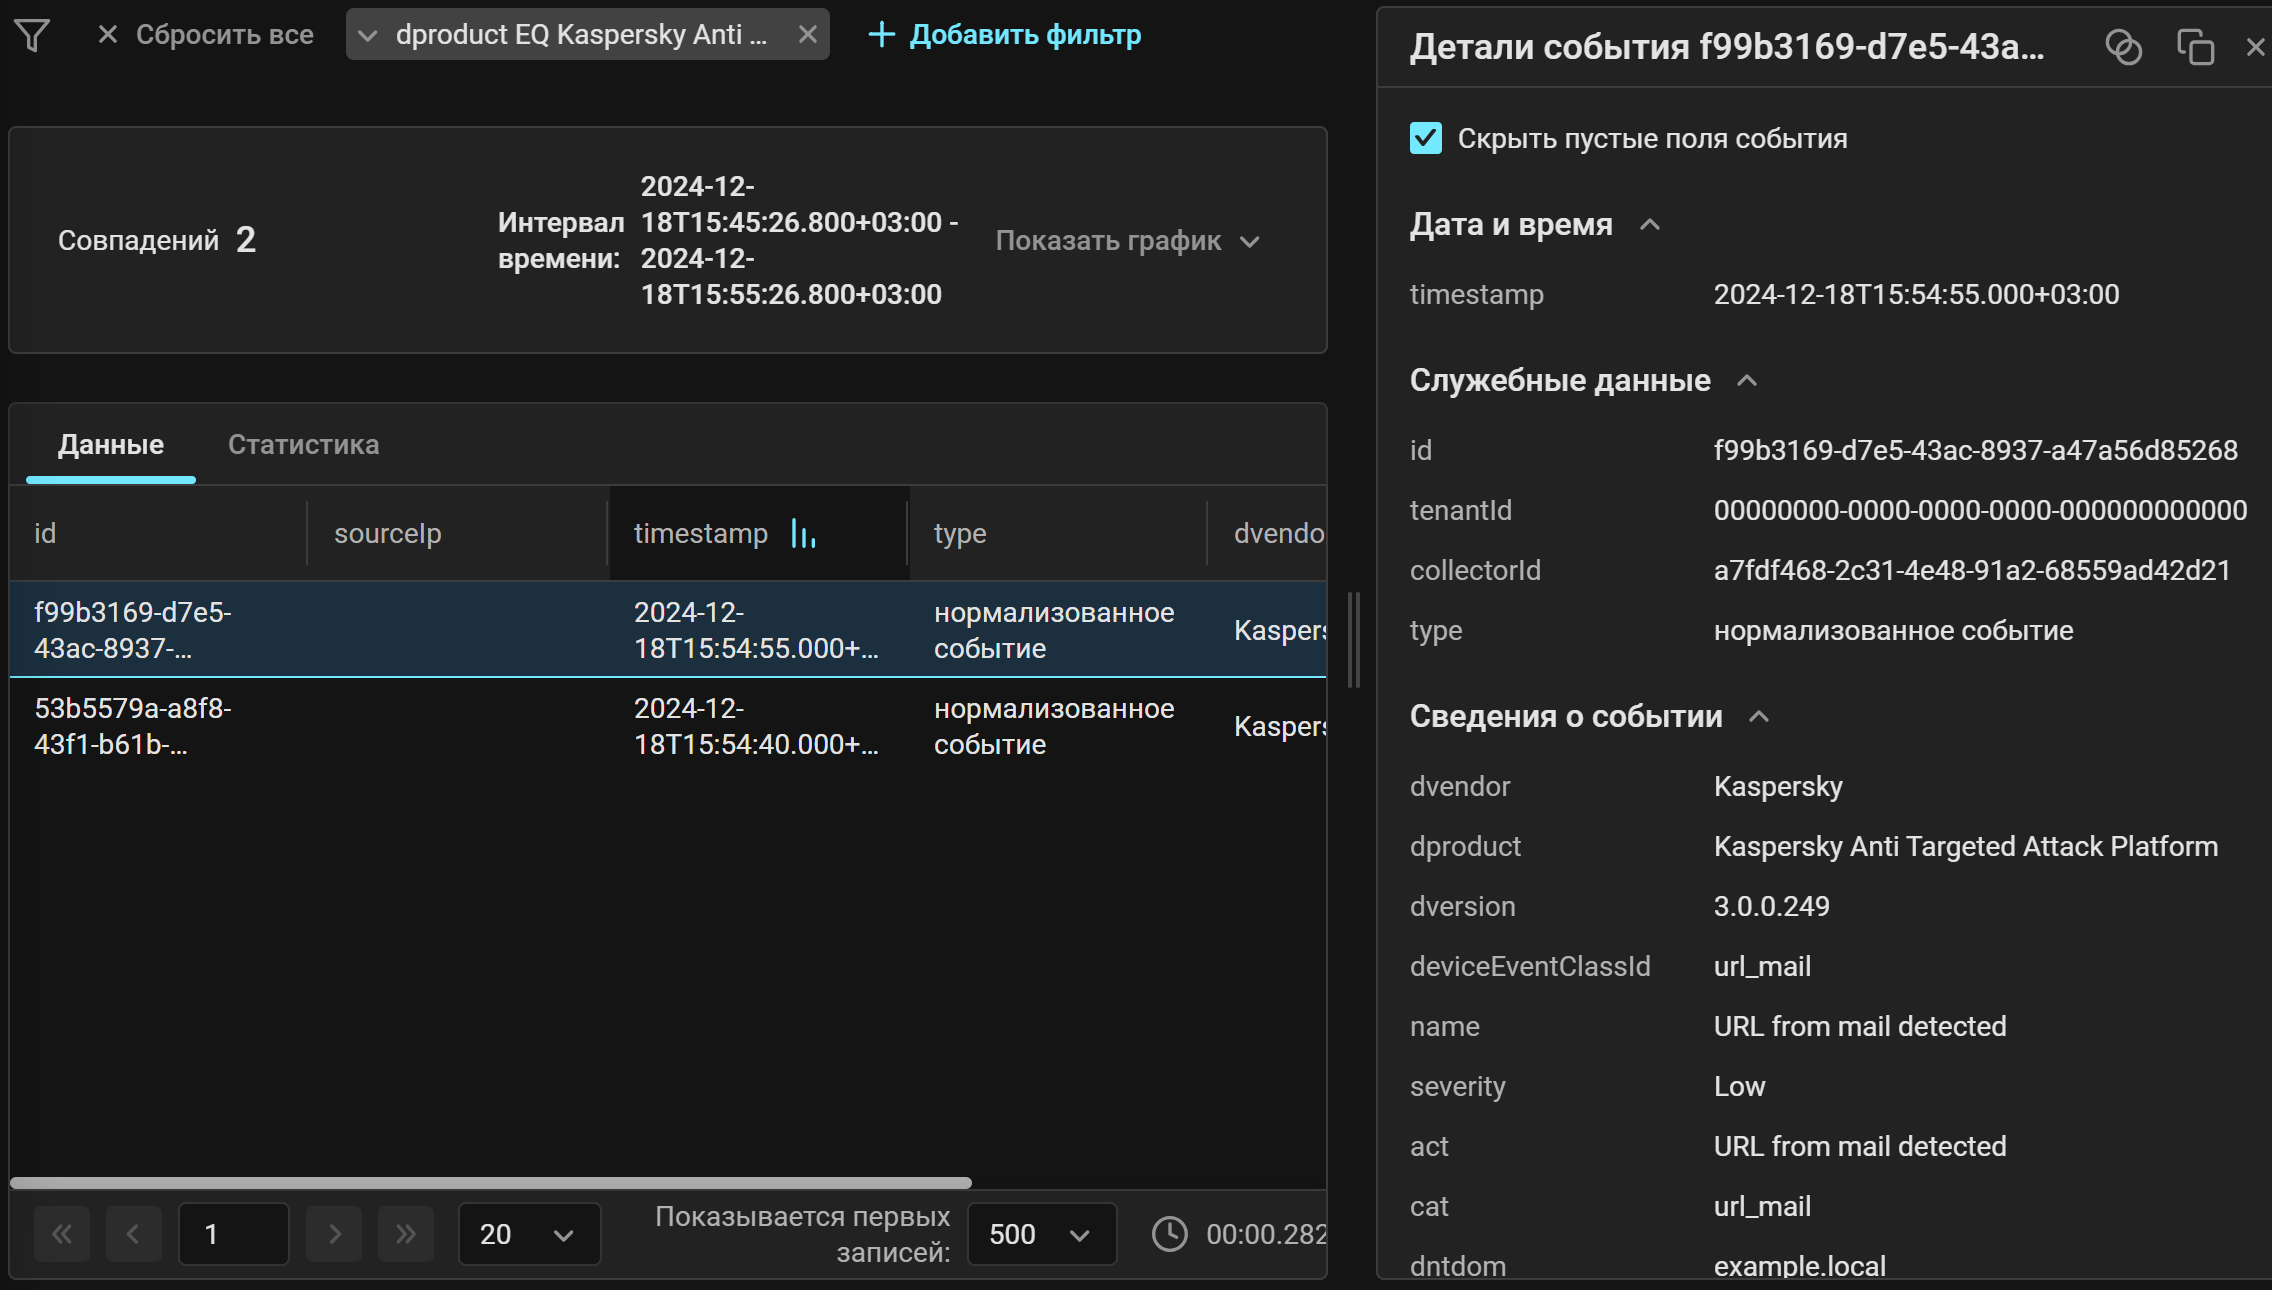The height and width of the screenshot is (1290, 2272).
Task: Click the dproduct value Kaspersky Anti Targeted Attack Platform
Action: (x=1965, y=847)
